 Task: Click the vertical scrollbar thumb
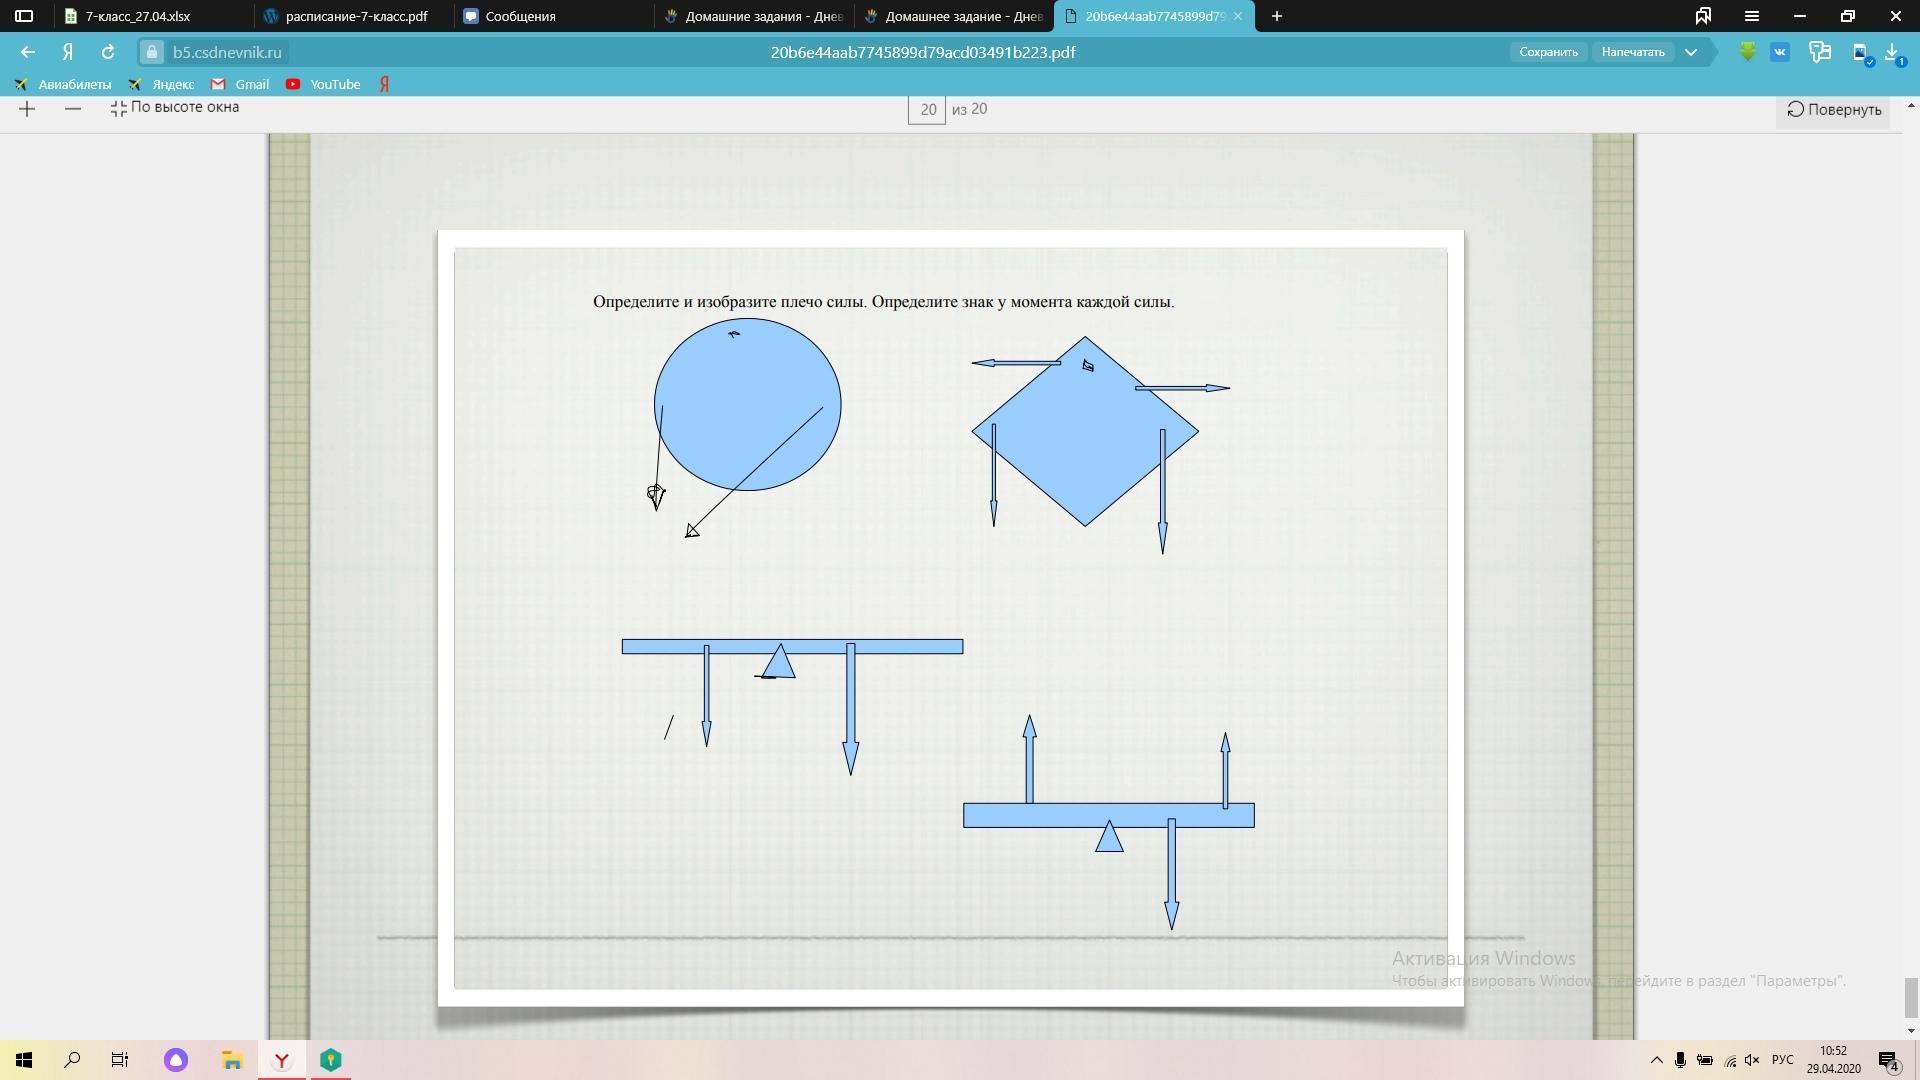1911,996
